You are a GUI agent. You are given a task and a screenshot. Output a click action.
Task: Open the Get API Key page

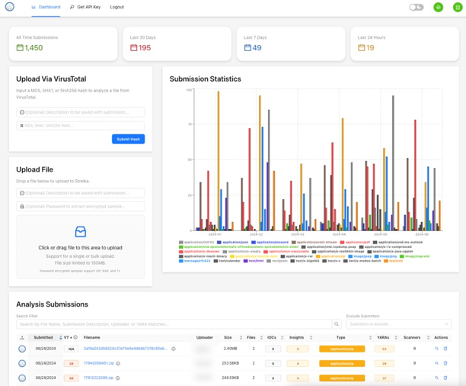(x=85, y=7)
